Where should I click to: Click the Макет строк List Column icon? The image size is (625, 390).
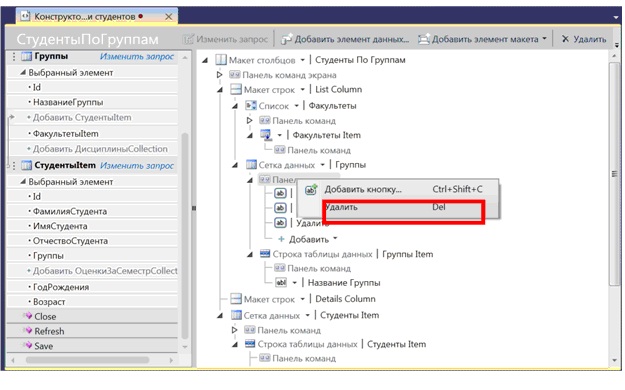point(236,89)
